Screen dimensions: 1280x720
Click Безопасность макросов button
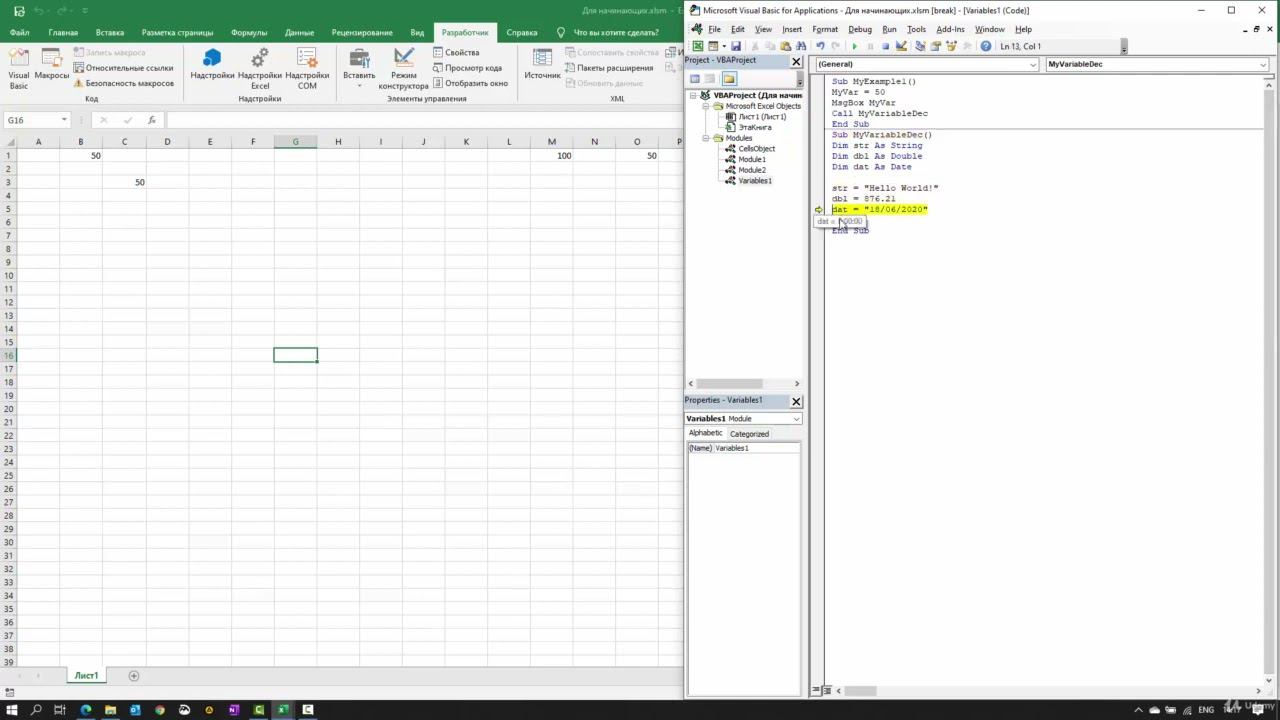coord(123,83)
